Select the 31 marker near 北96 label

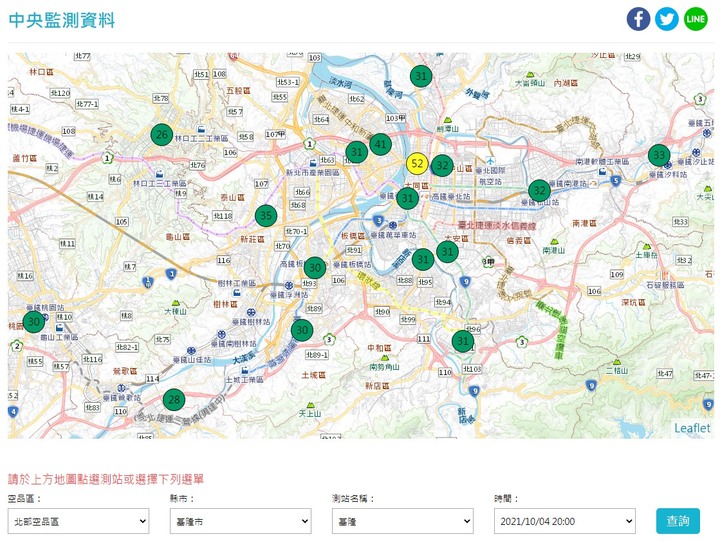pyautogui.click(x=462, y=341)
